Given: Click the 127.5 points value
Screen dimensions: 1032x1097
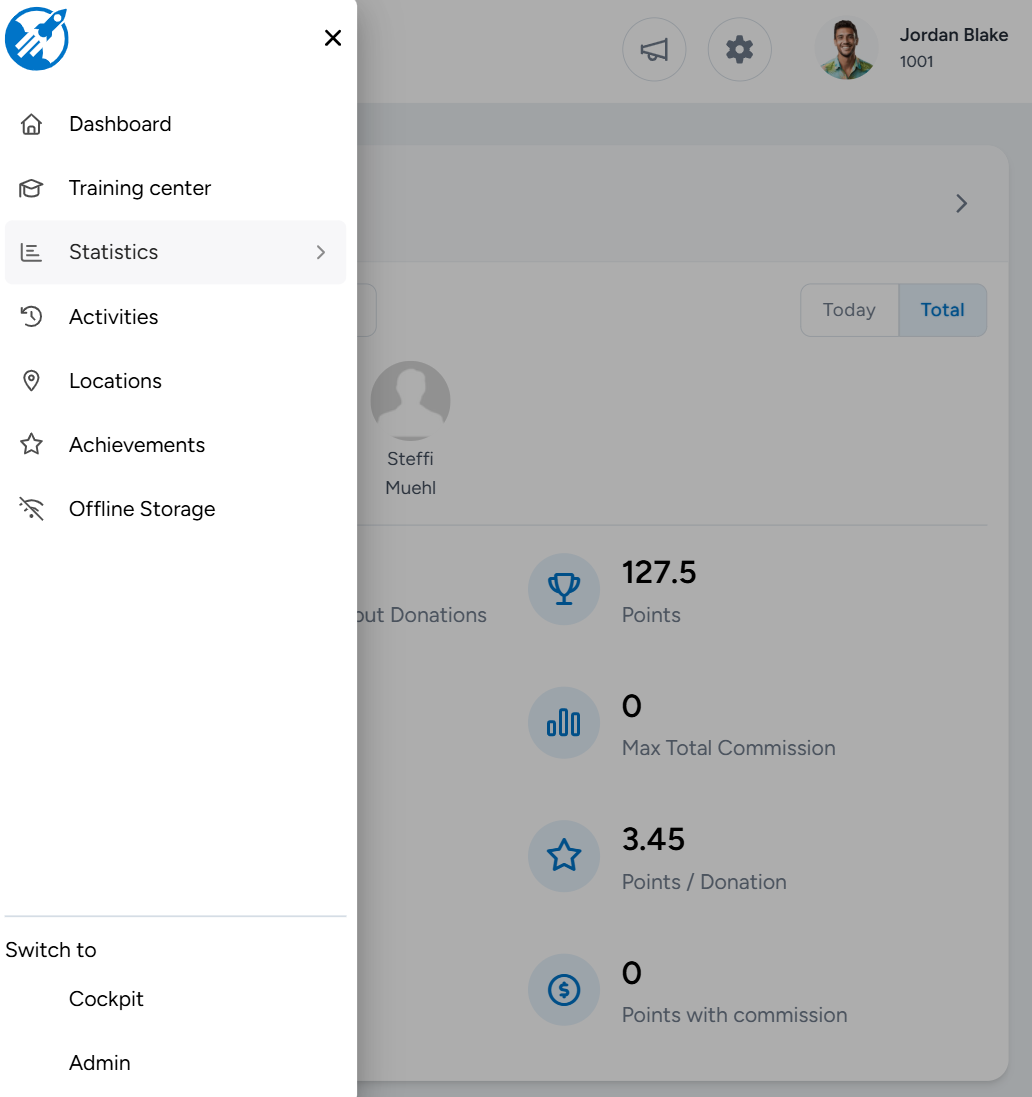Looking at the screenshot, I should pyautogui.click(x=659, y=572).
